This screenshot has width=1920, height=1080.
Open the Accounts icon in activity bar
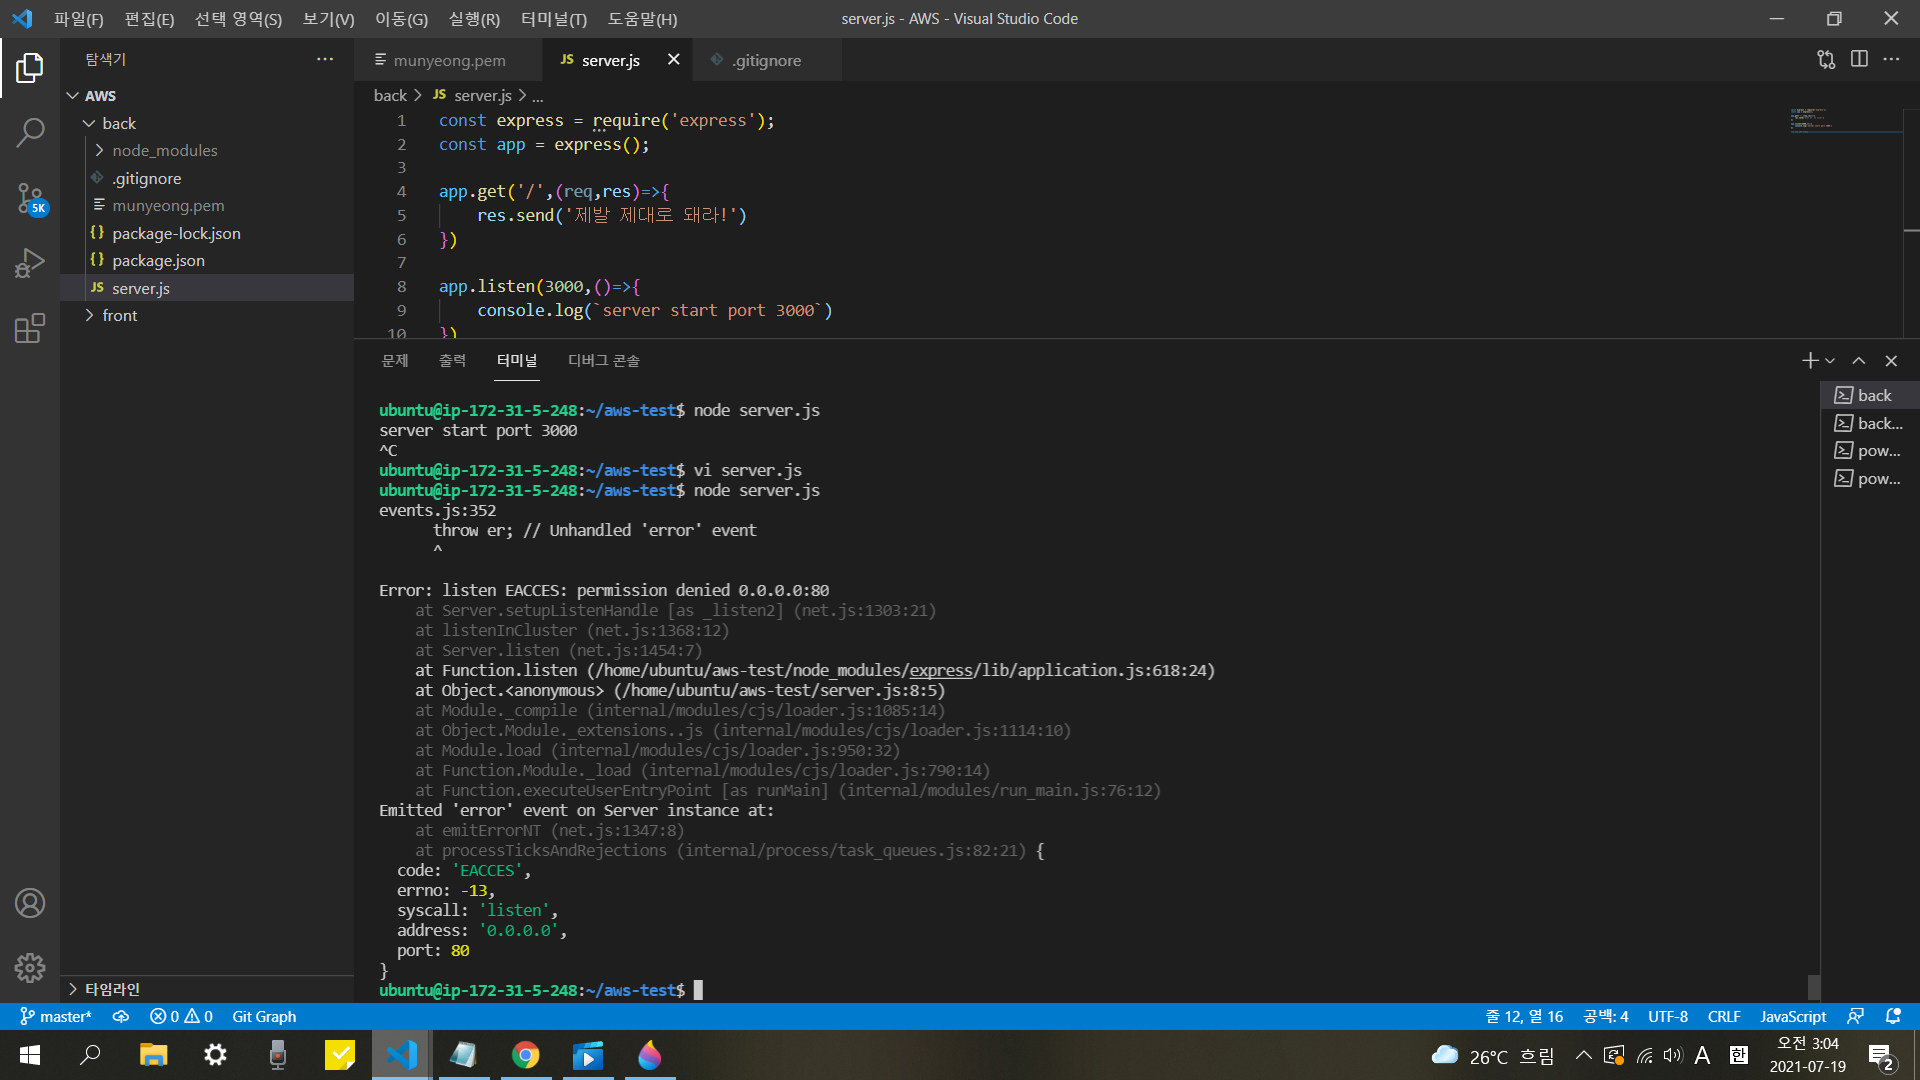(x=30, y=903)
